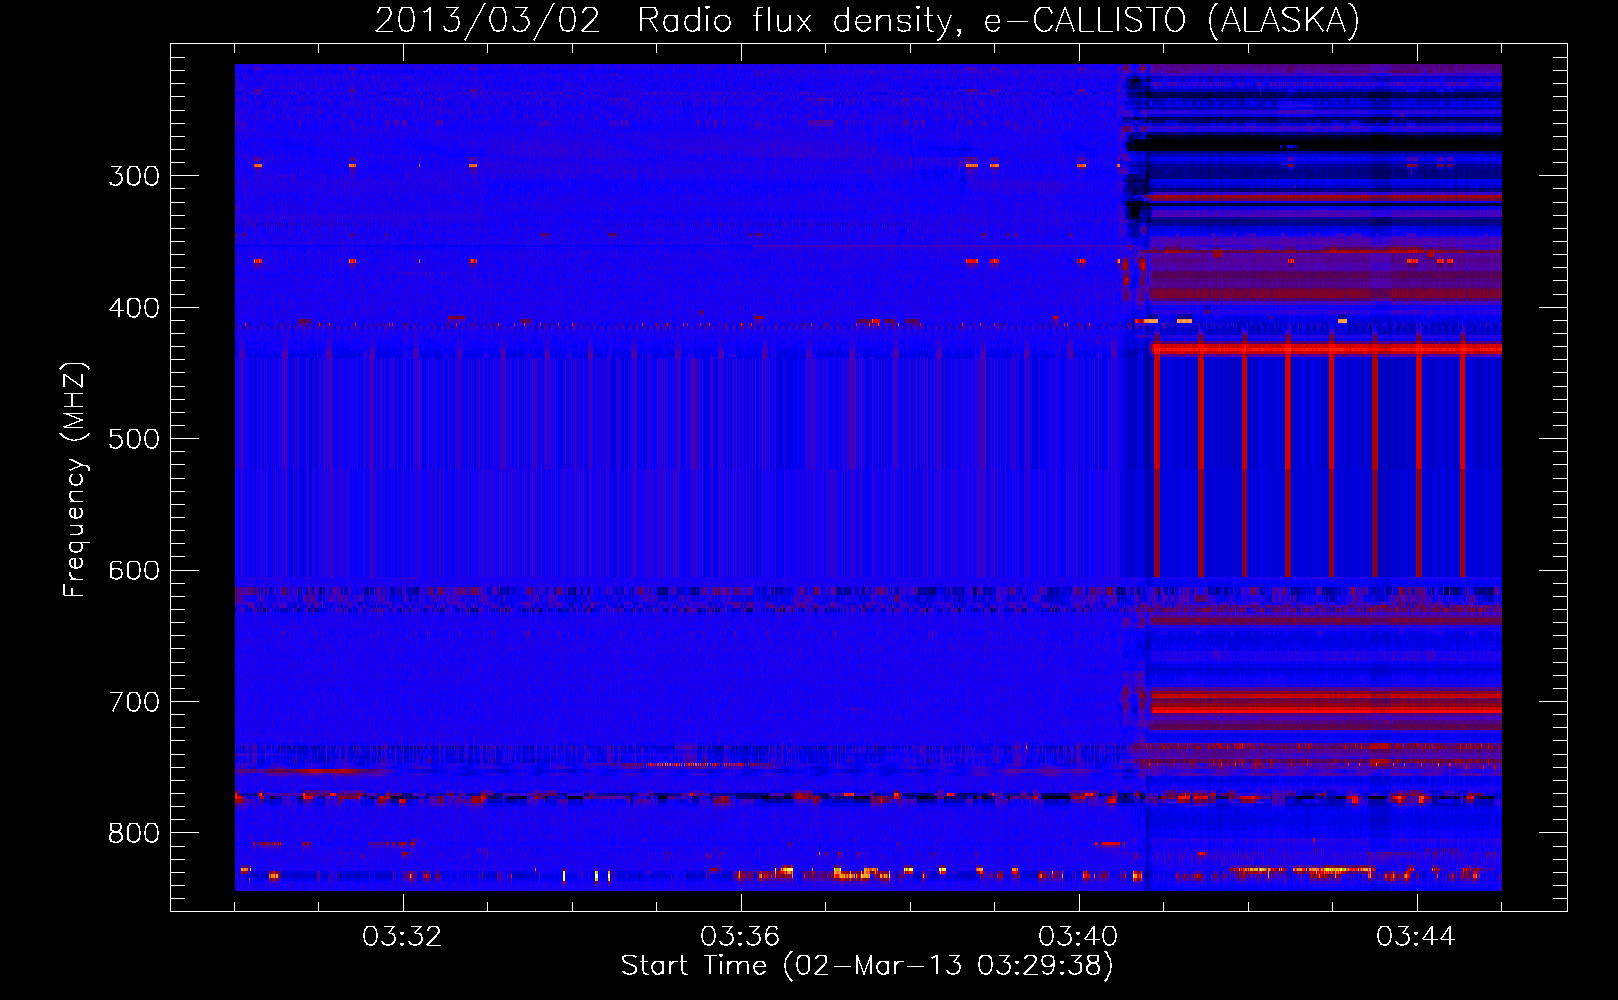Screen dimensions: 1618x1000
Task: Click the 500 frequency tick label
Action: point(134,440)
